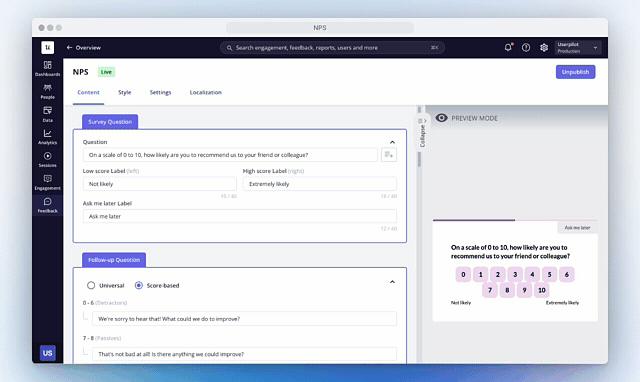The height and width of the screenshot is (382, 640).
Task: Edit the Low score Label field
Action: point(160,184)
